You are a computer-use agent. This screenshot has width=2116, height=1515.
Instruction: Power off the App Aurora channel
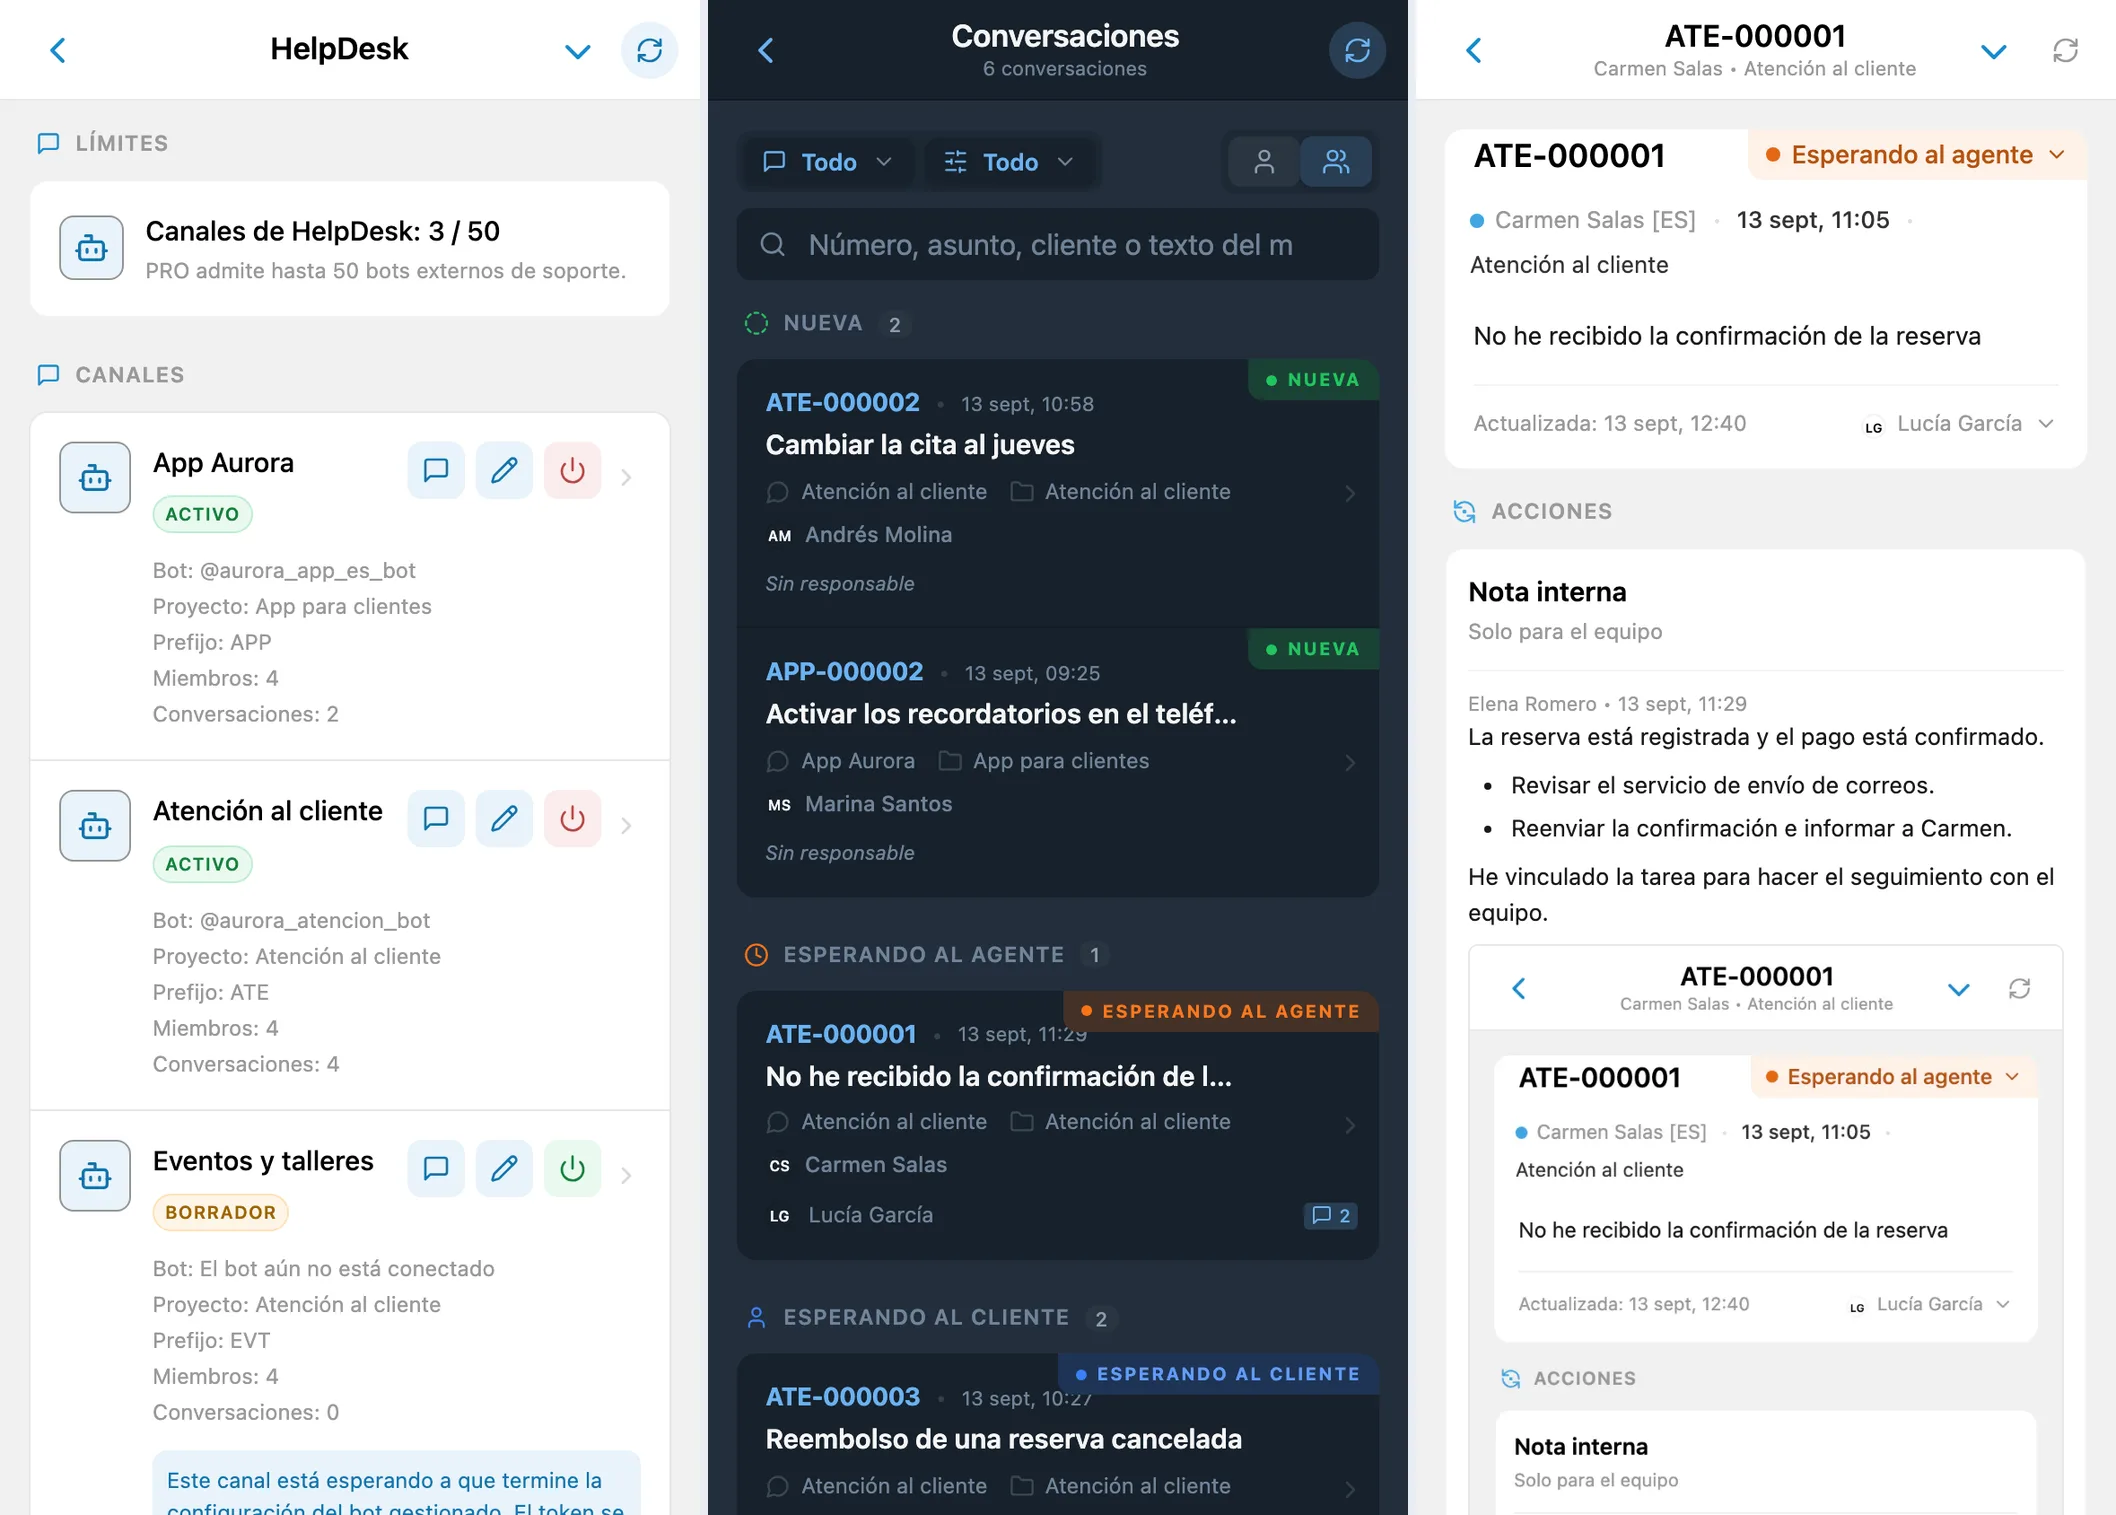point(572,470)
